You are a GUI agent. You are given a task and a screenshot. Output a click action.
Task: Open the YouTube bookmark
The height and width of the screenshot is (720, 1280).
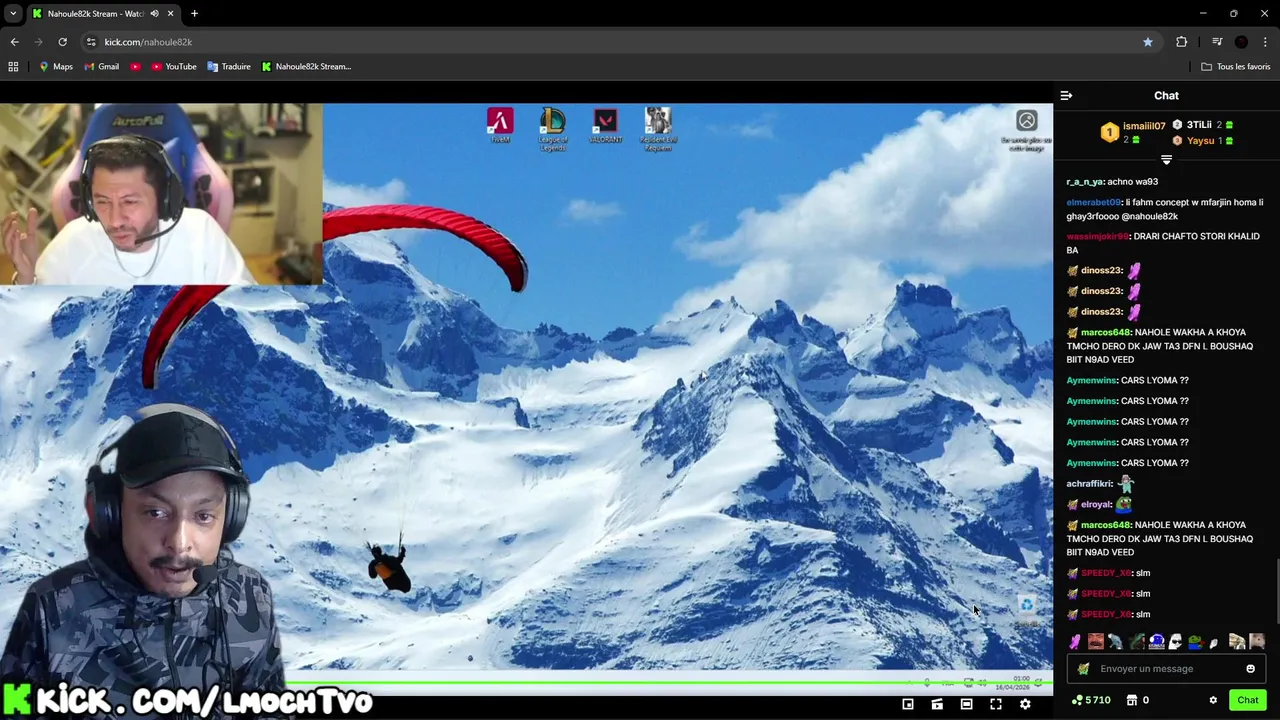(174, 67)
